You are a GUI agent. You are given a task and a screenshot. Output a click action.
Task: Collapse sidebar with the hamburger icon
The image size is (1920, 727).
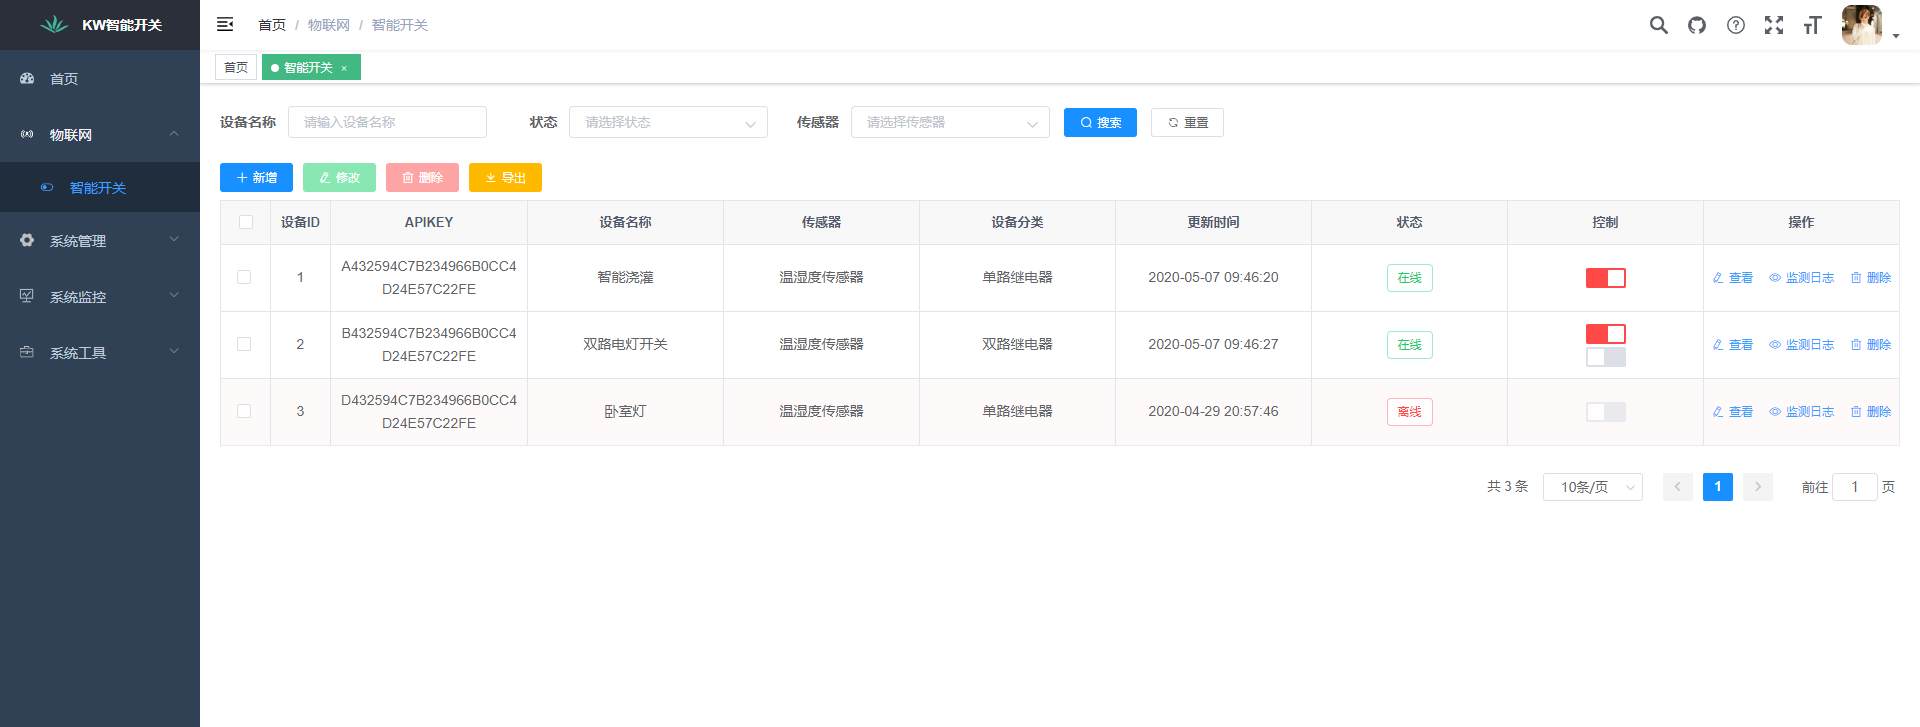click(225, 24)
